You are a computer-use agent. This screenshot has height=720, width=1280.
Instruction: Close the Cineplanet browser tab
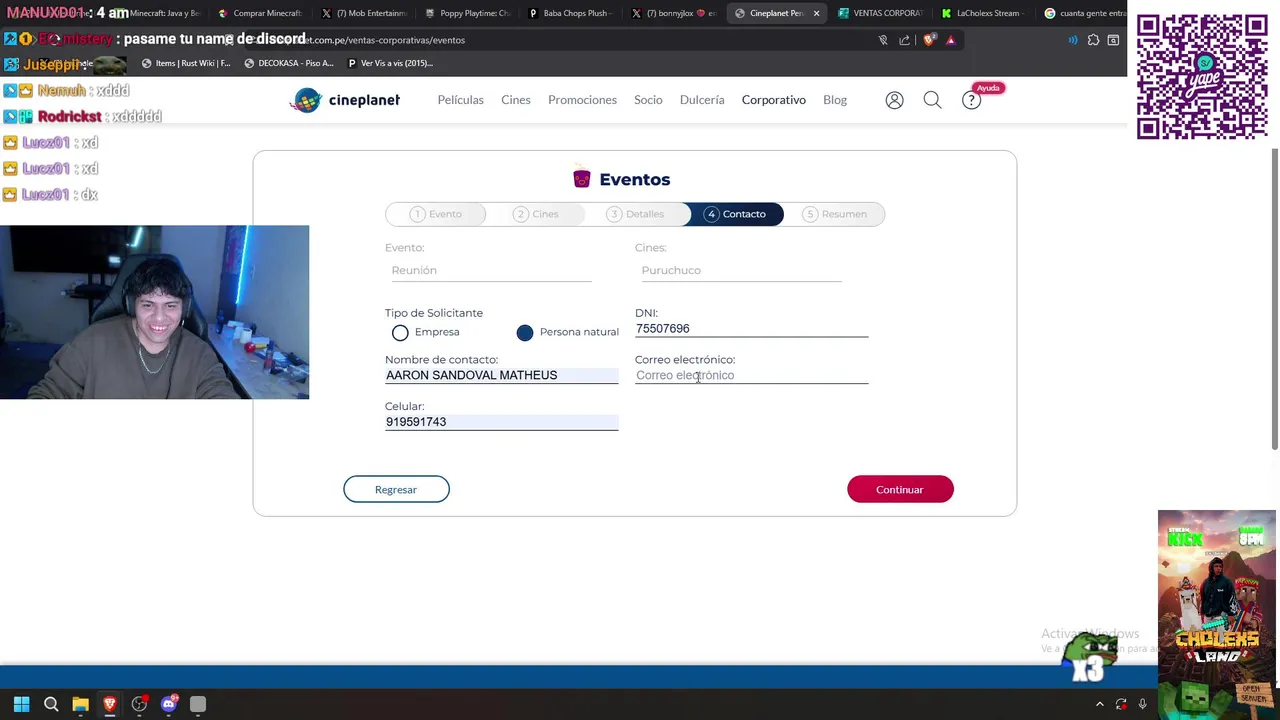pos(816,13)
